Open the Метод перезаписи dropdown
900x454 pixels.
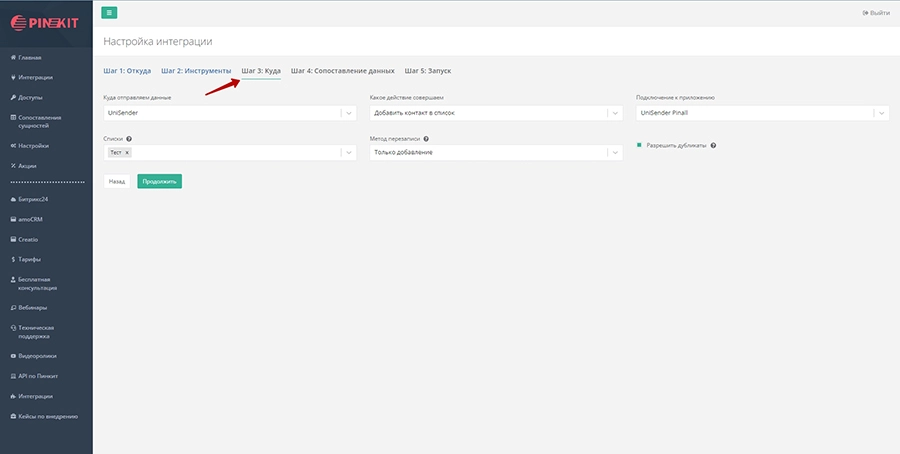coord(495,153)
